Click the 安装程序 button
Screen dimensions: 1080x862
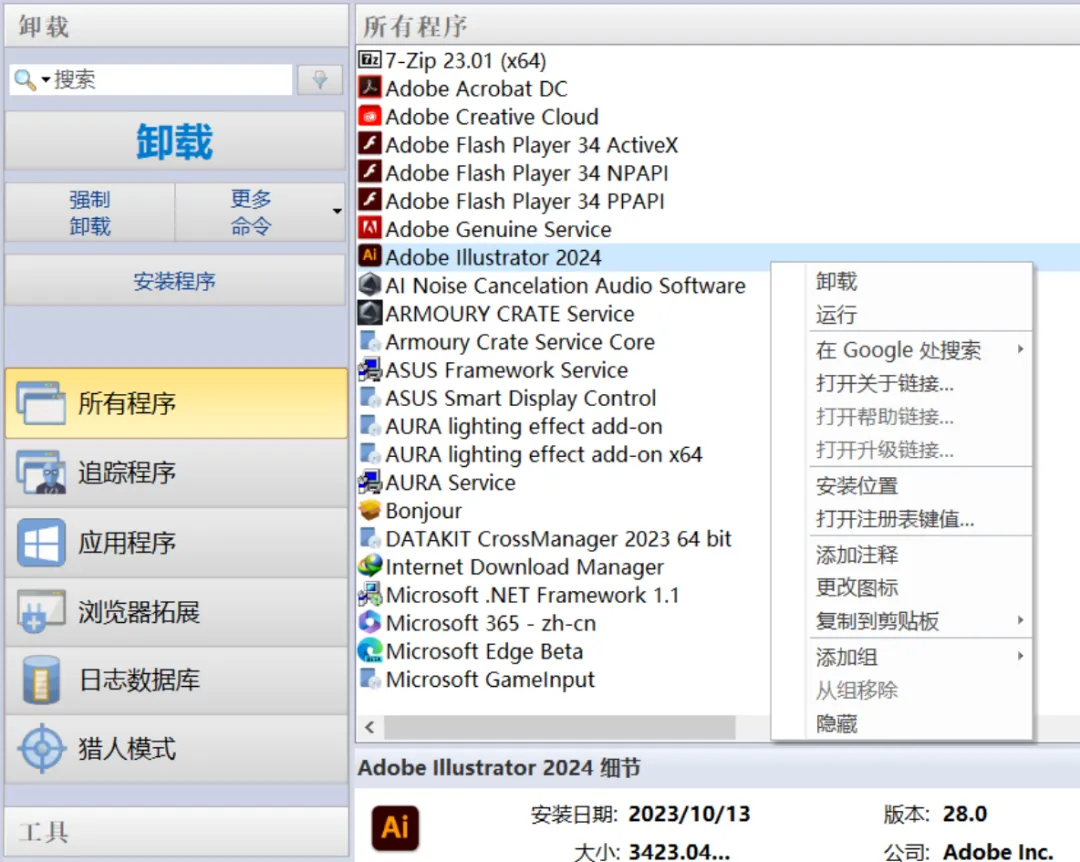(175, 280)
